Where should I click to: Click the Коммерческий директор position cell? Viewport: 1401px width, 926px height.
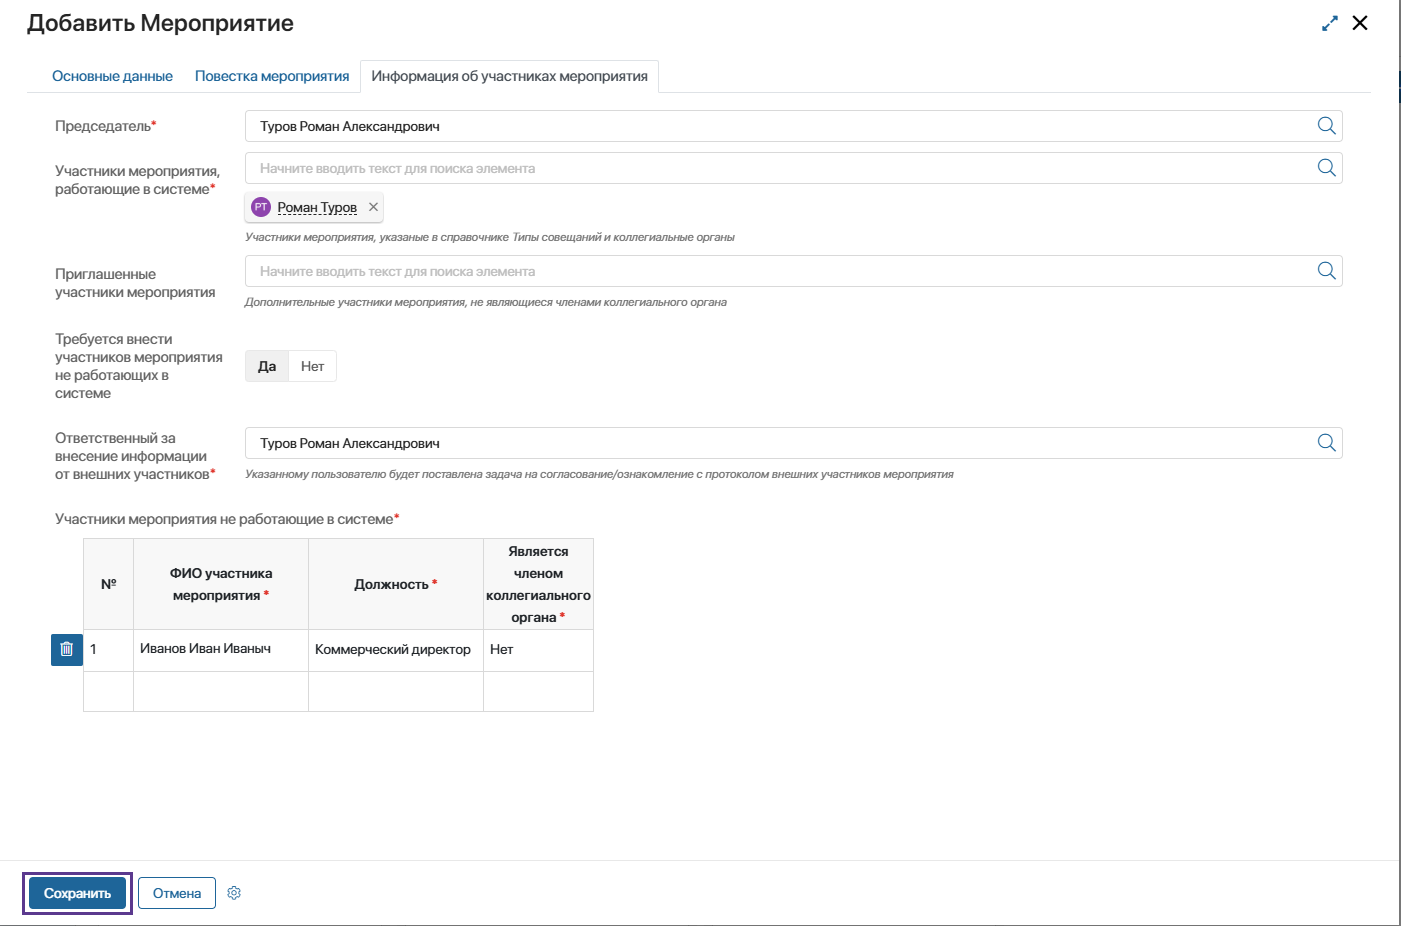pyautogui.click(x=395, y=649)
